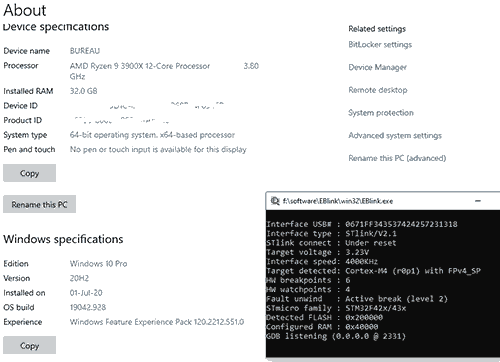
Task: Minimize the EBlink console window
Action: click(478, 201)
